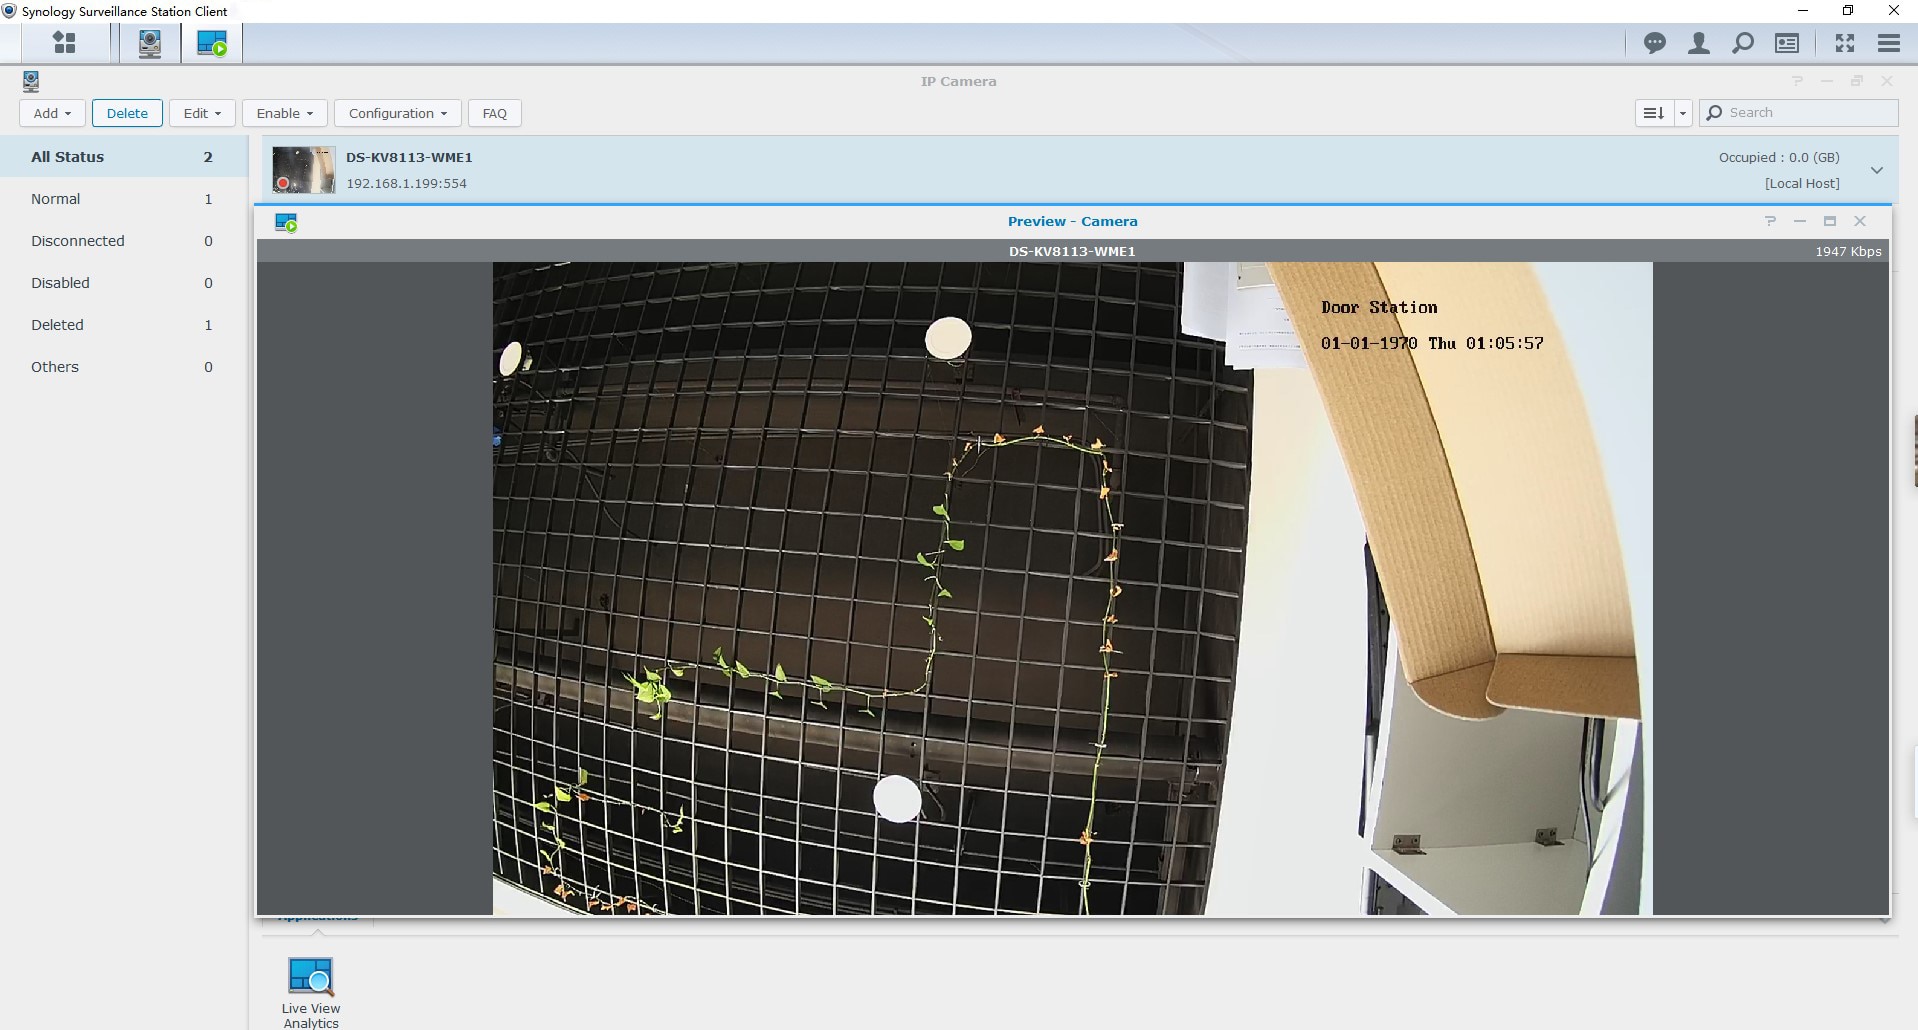Open the user account icon
This screenshot has height=1030, width=1918.
point(1699,43)
